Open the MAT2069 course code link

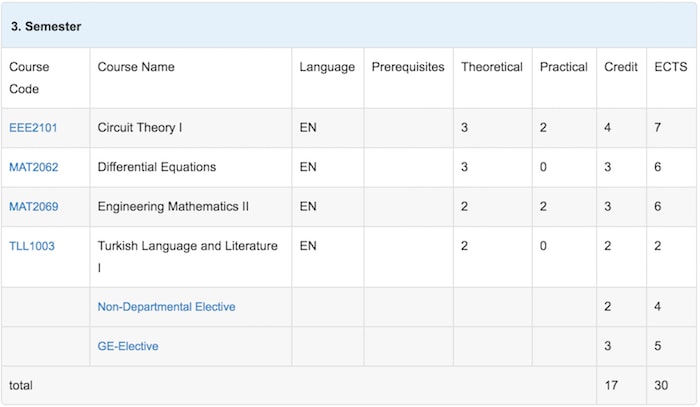pyautogui.click(x=33, y=206)
